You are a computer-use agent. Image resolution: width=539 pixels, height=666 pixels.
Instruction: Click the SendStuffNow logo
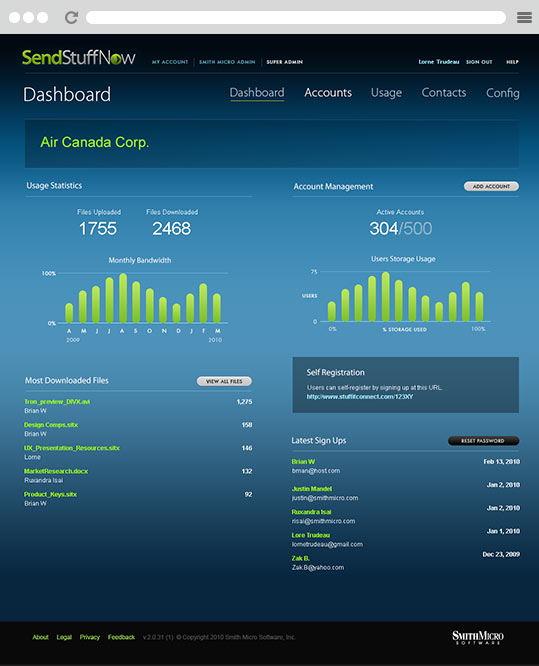tap(79, 57)
